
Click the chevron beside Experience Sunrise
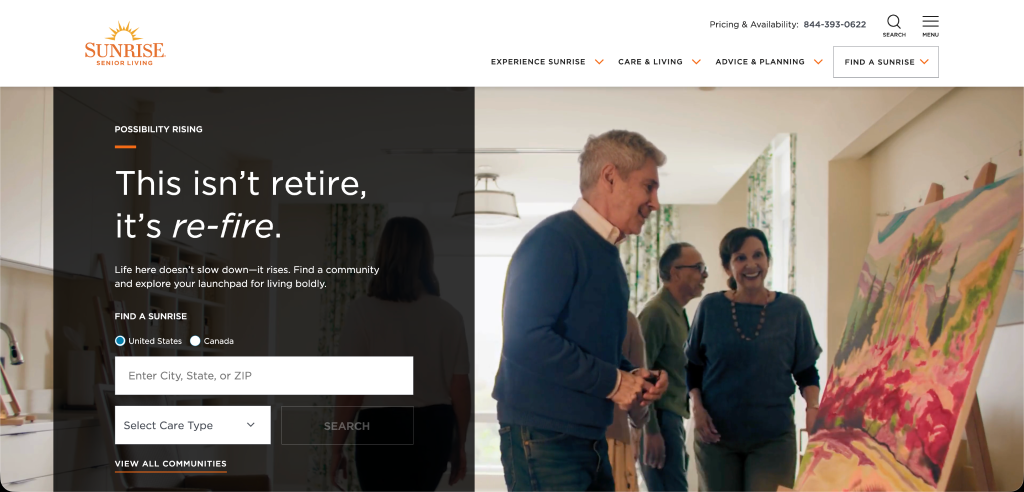pyautogui.click(x=599, y=62)
